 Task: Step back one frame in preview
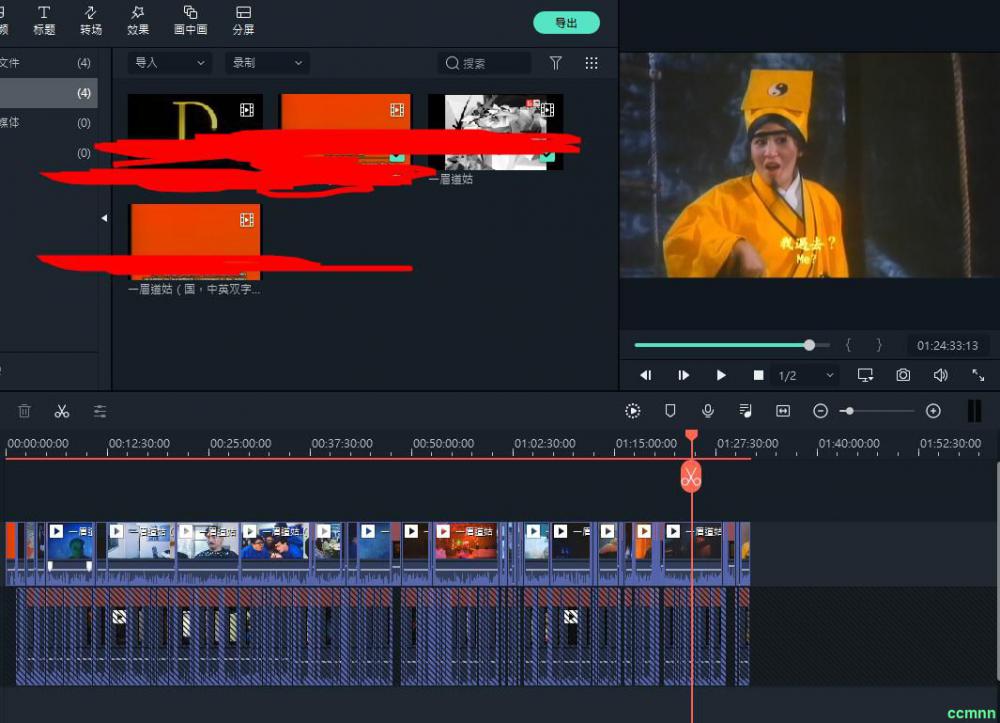click(x=645, y=375)
